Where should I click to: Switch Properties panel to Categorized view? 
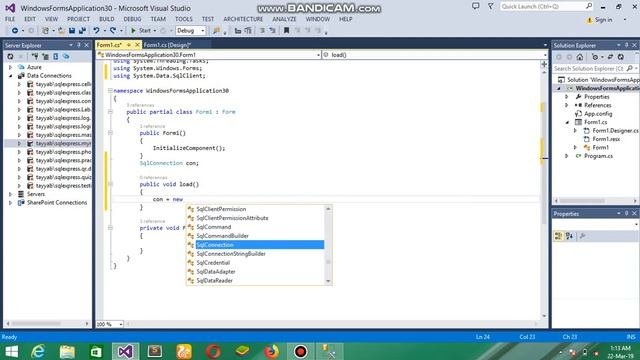coord(558,236)
